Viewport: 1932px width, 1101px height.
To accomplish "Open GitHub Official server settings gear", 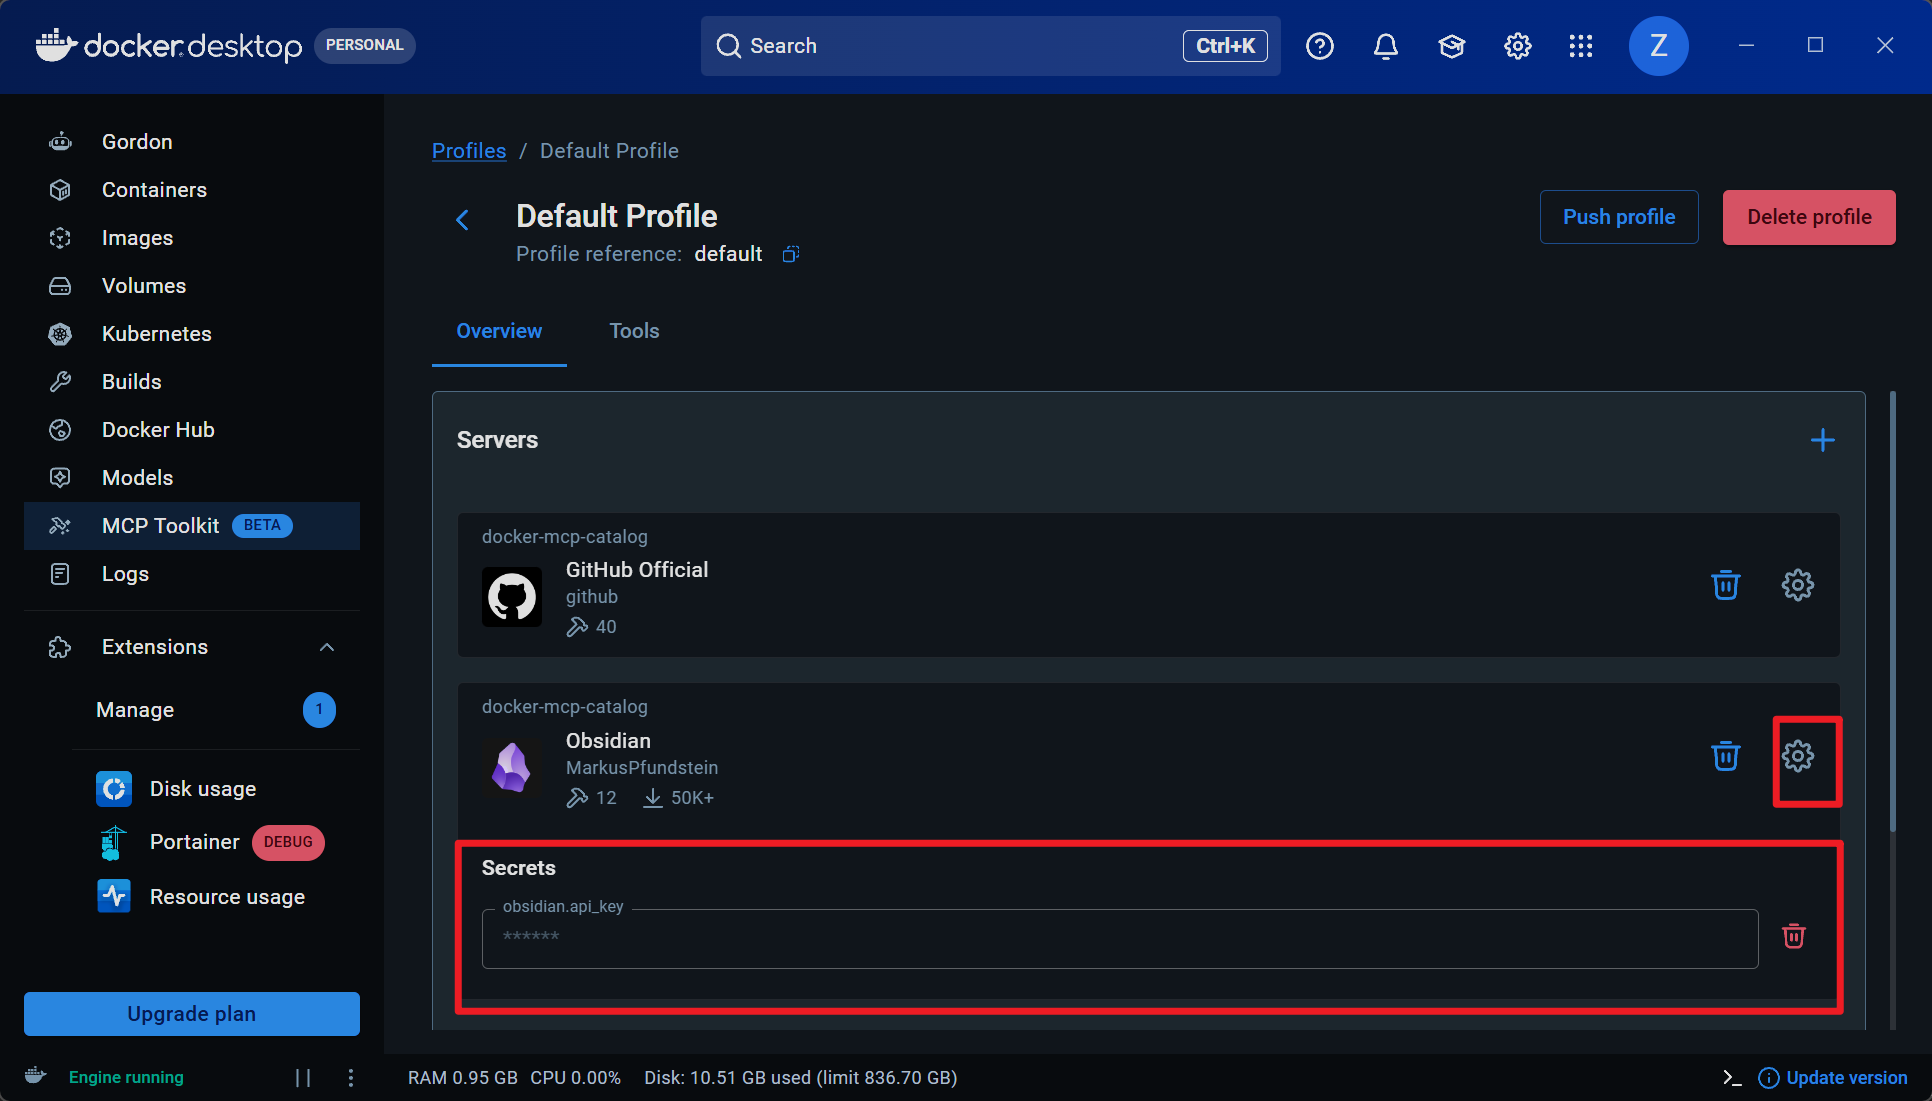I will point(1798,585).
